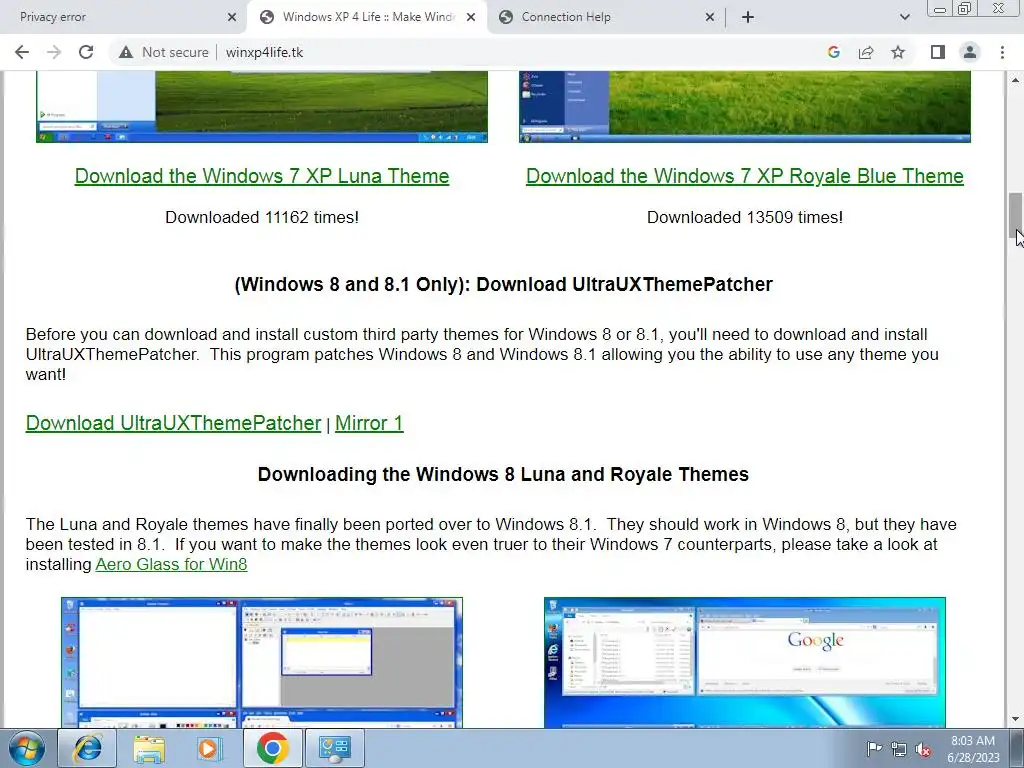The image size is (1024, 768).
Task: Click the vertical scrollbar thumb
Action: (x=1016, y=216)
